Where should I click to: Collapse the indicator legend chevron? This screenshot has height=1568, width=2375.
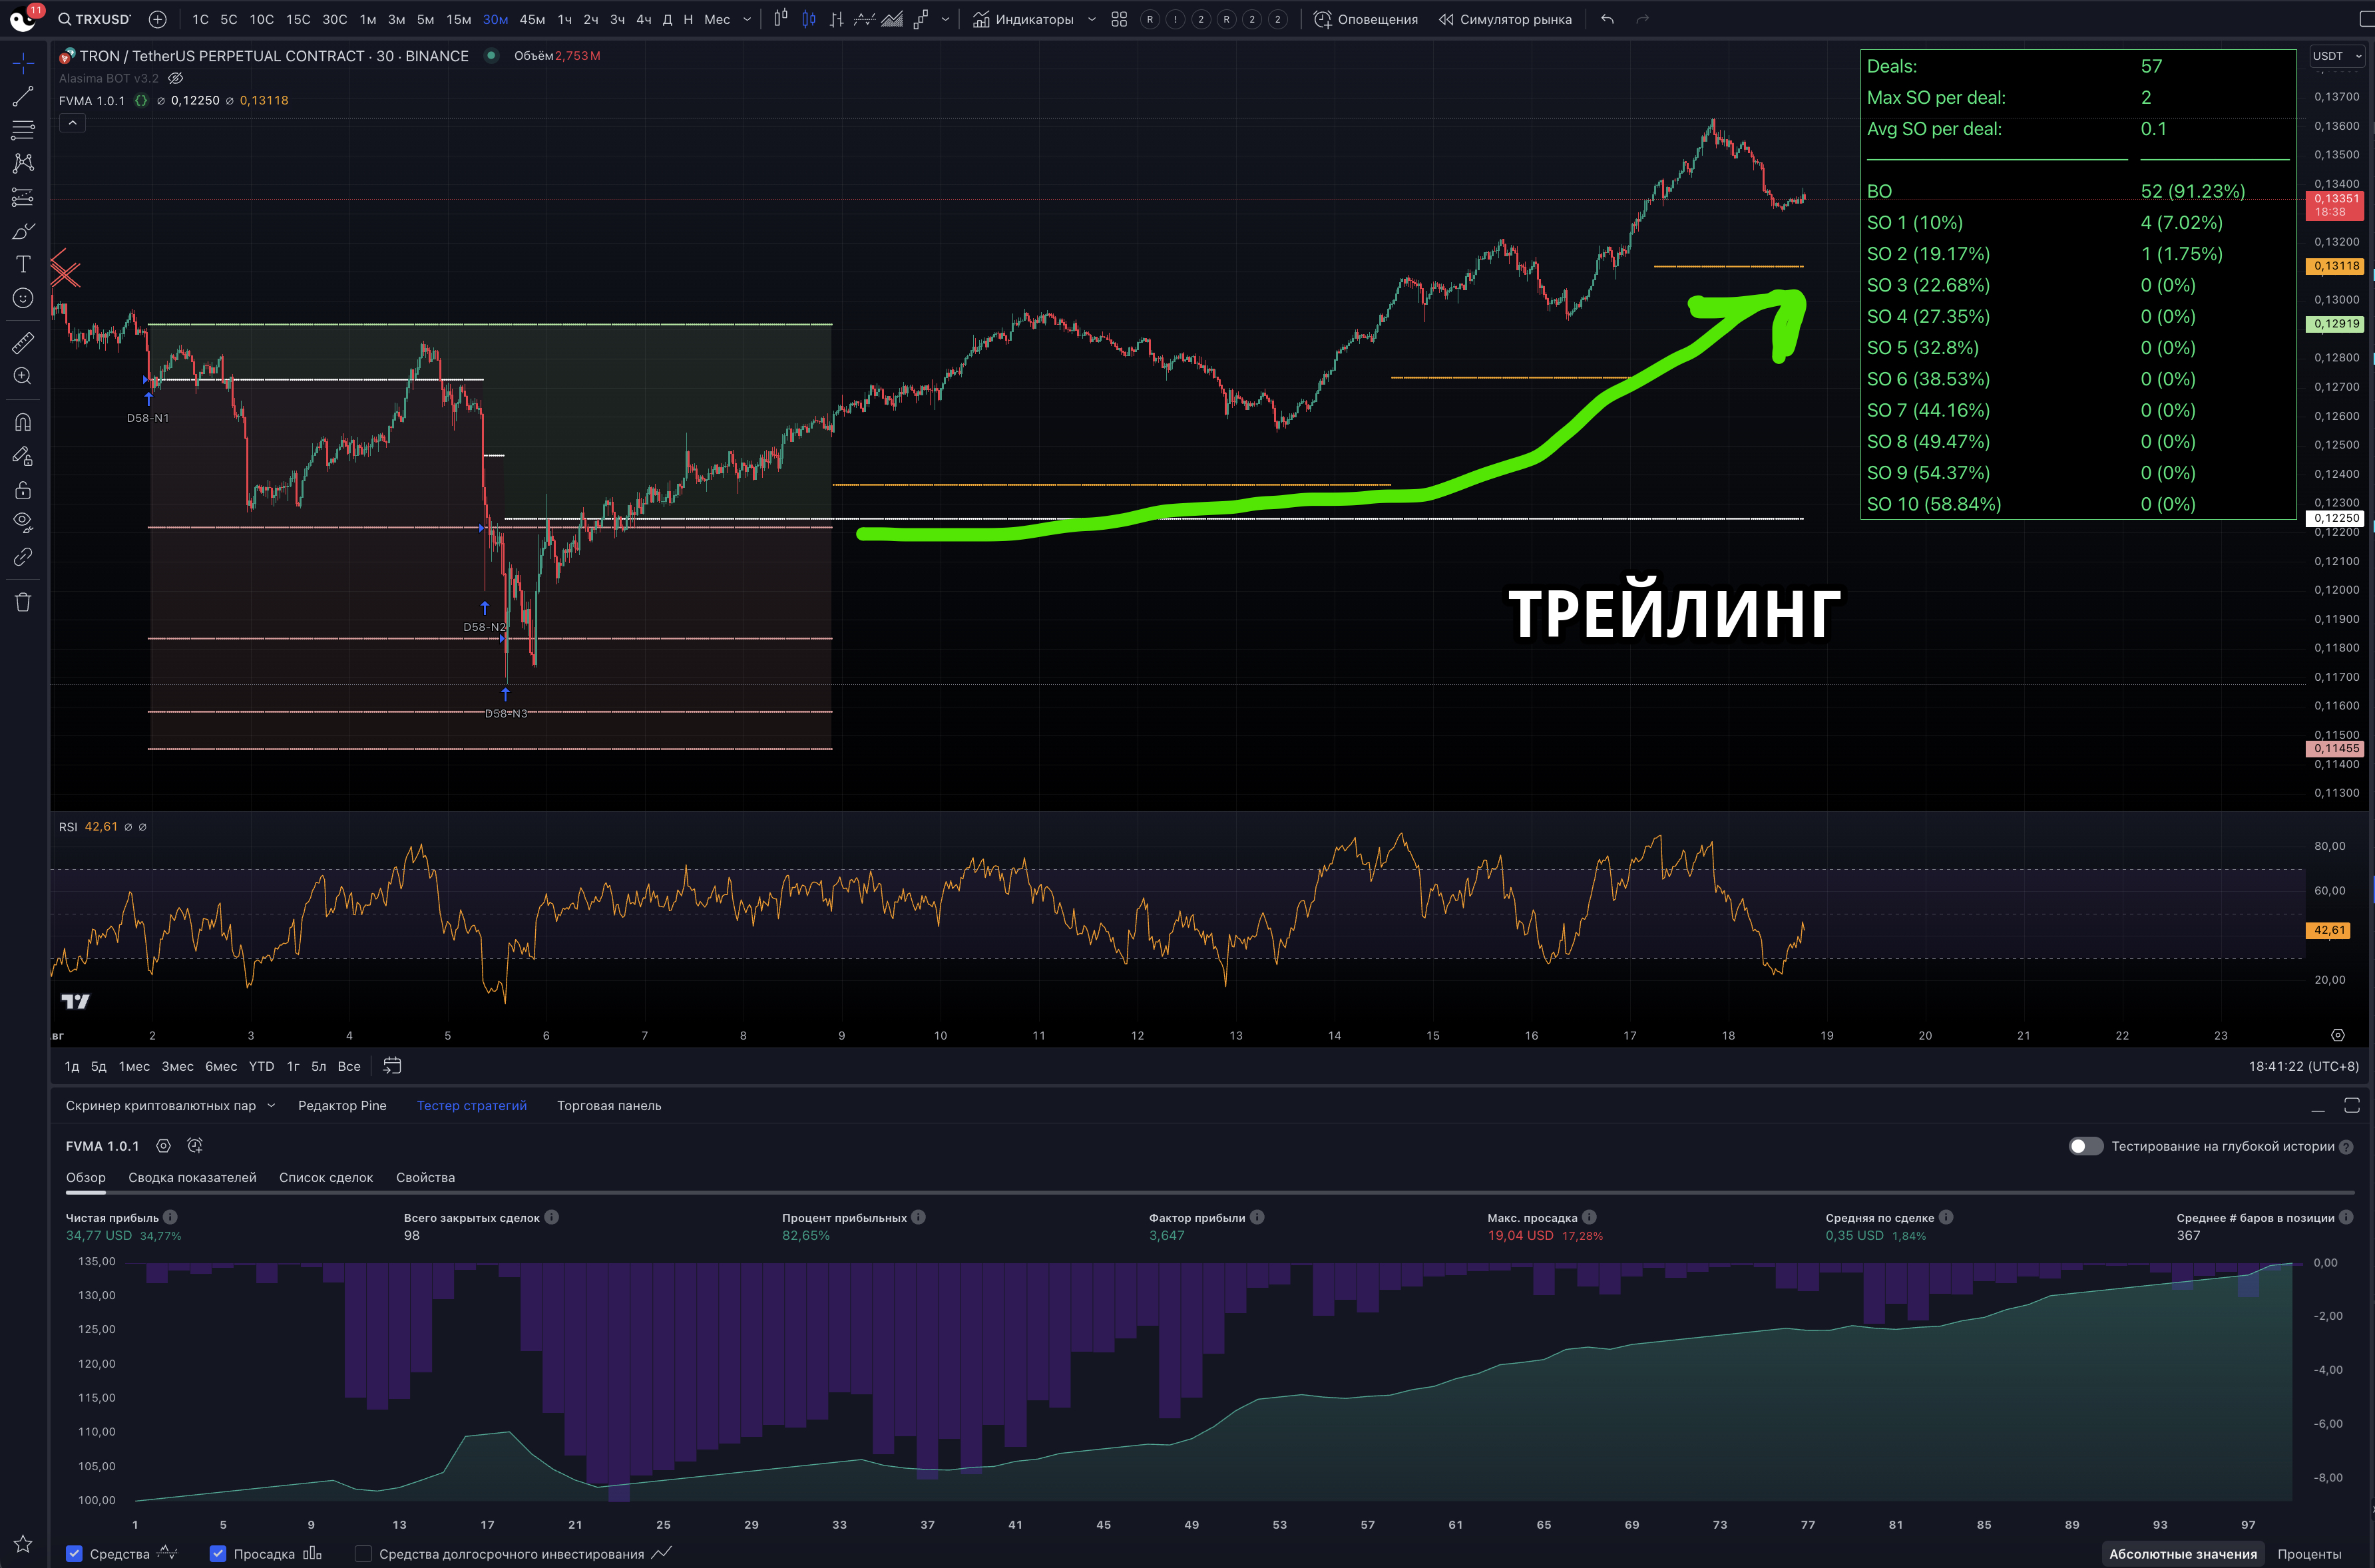click(x=72, y=123)
